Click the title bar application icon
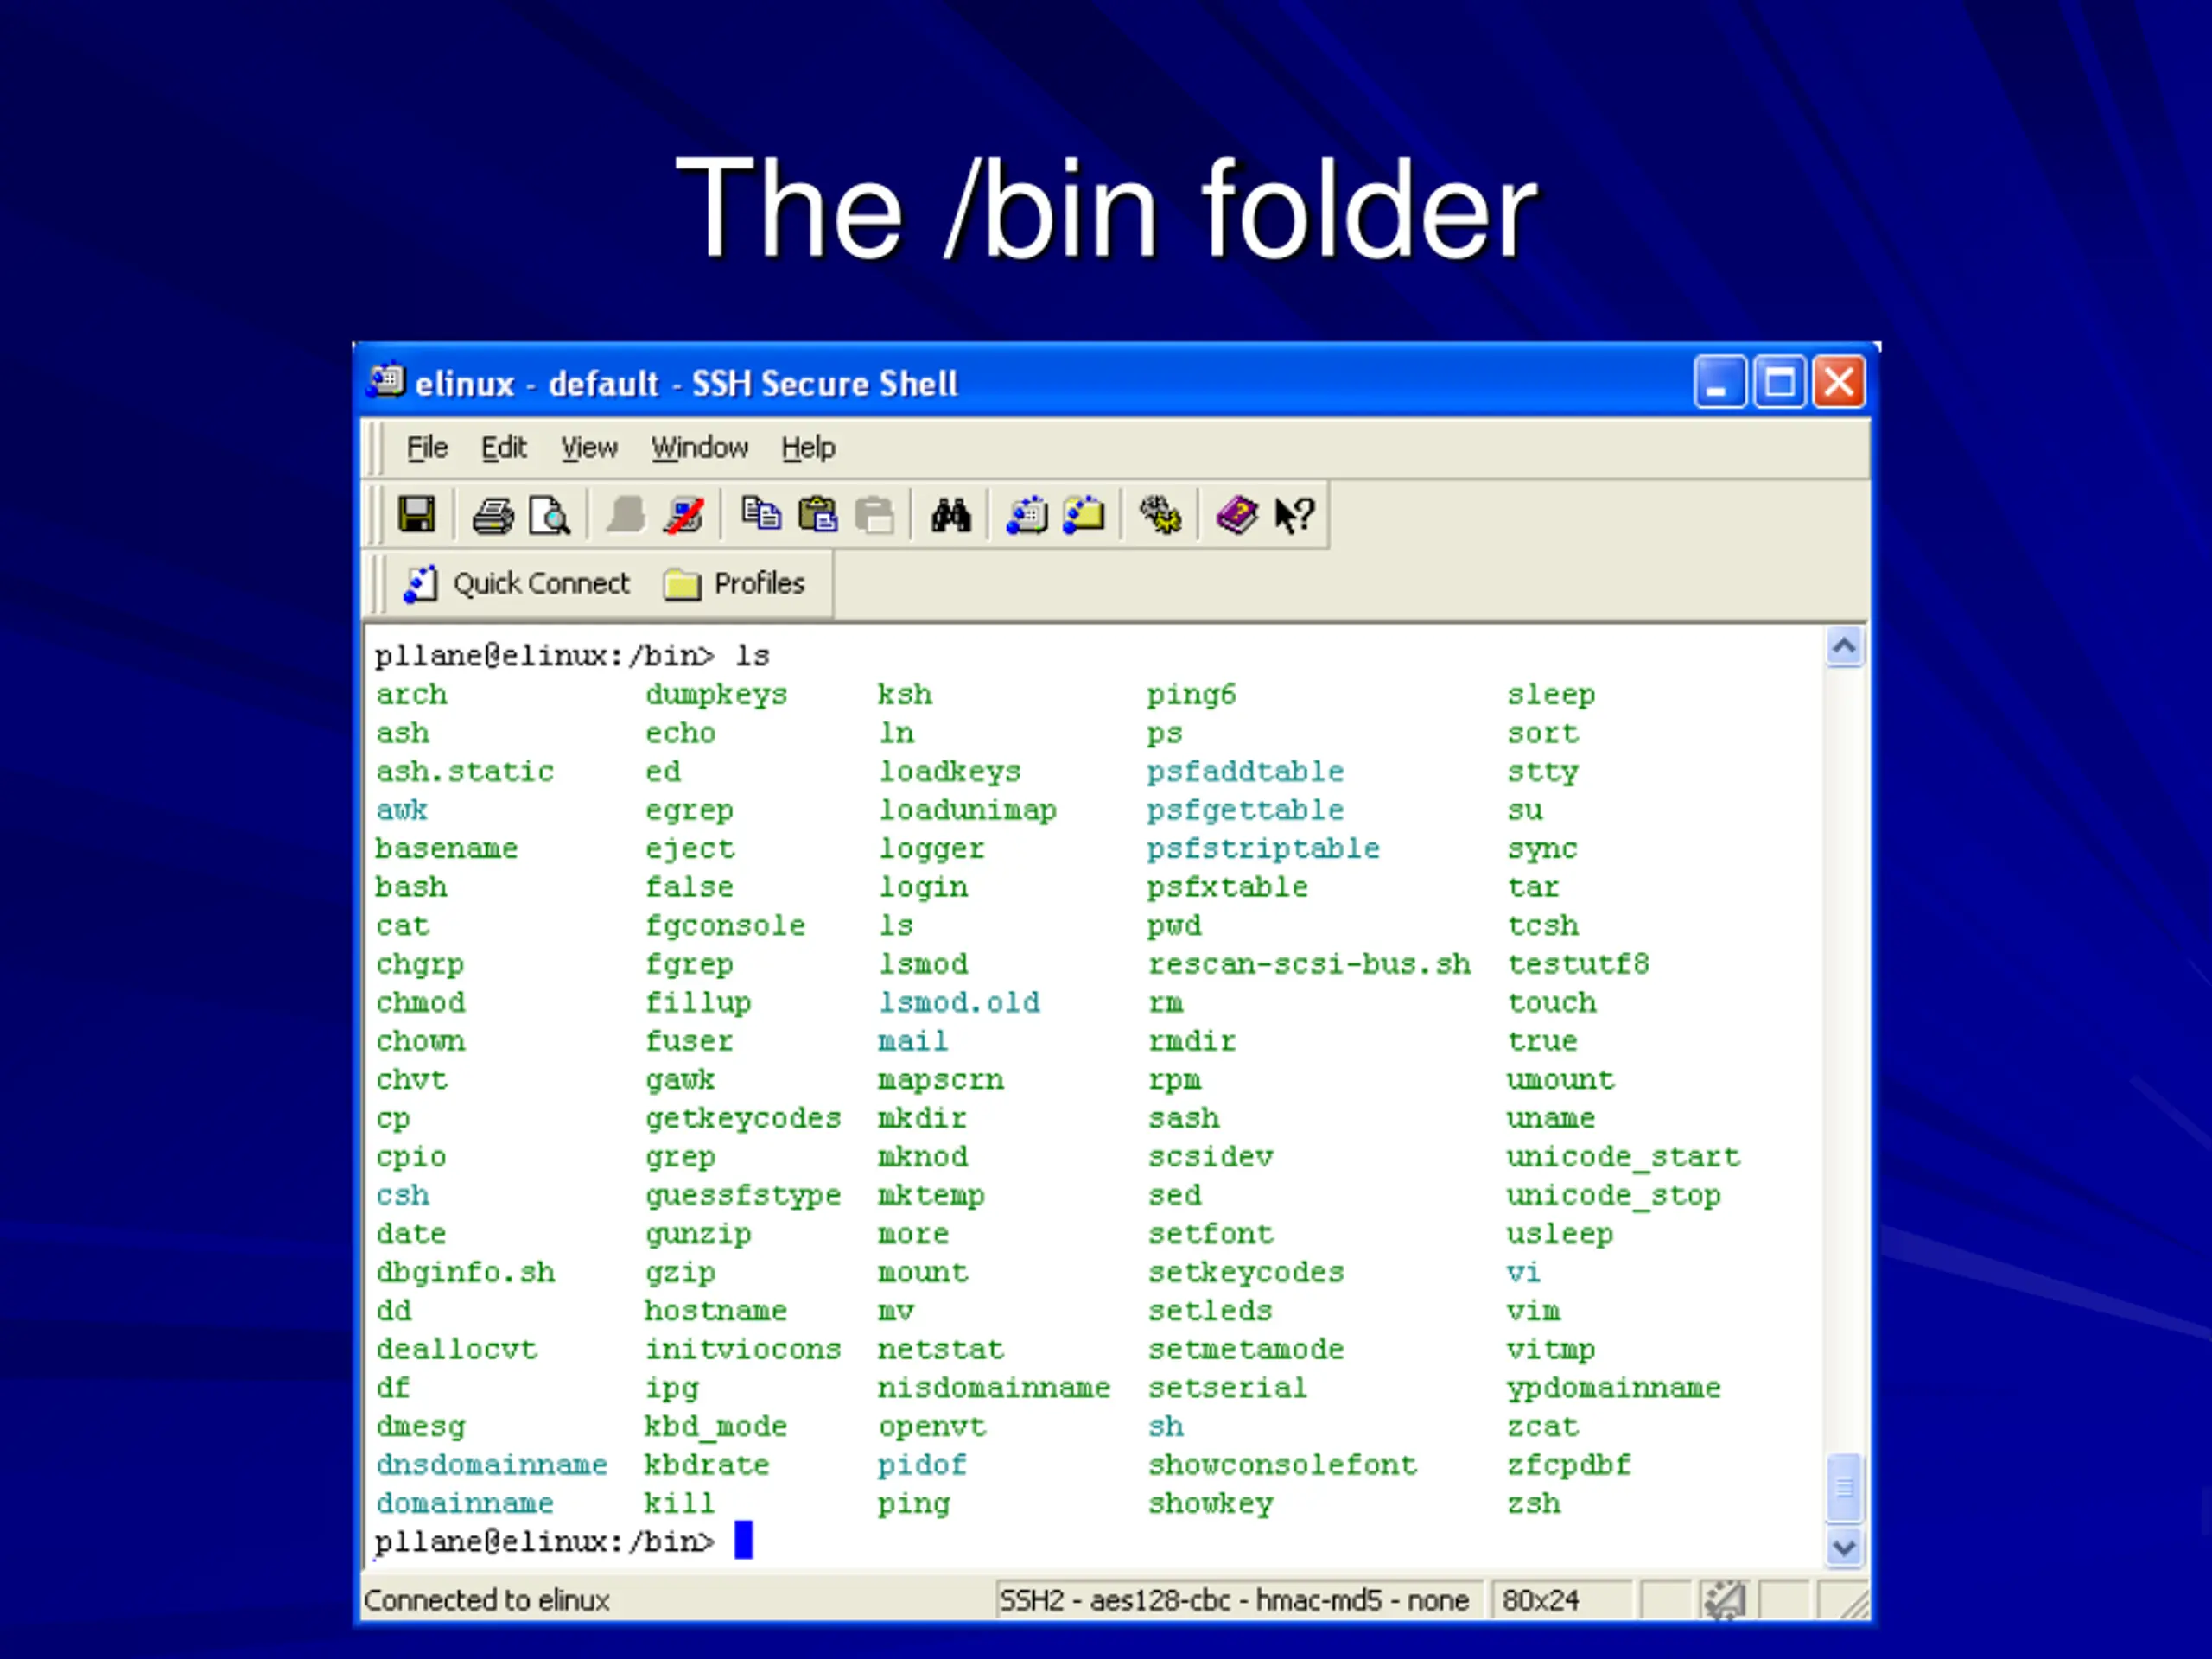Viewport: 2212px width, 1659px height. point(386,381)
